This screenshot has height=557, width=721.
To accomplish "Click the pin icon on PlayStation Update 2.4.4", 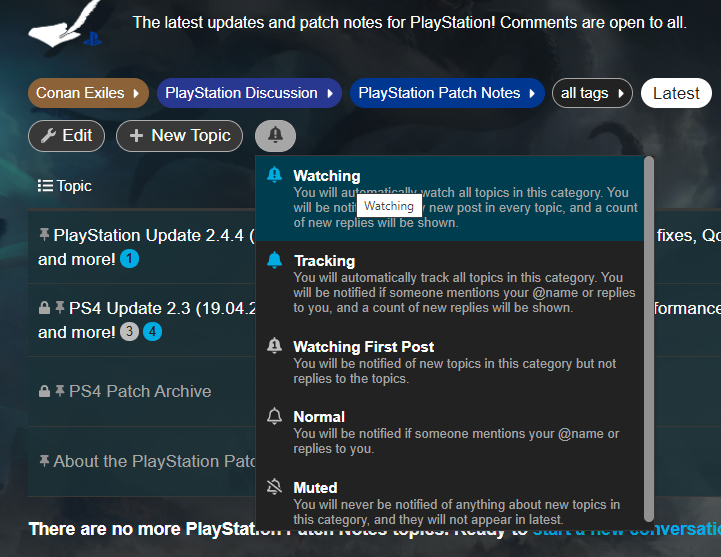I will pyautogui.click(x=44, y=235).
